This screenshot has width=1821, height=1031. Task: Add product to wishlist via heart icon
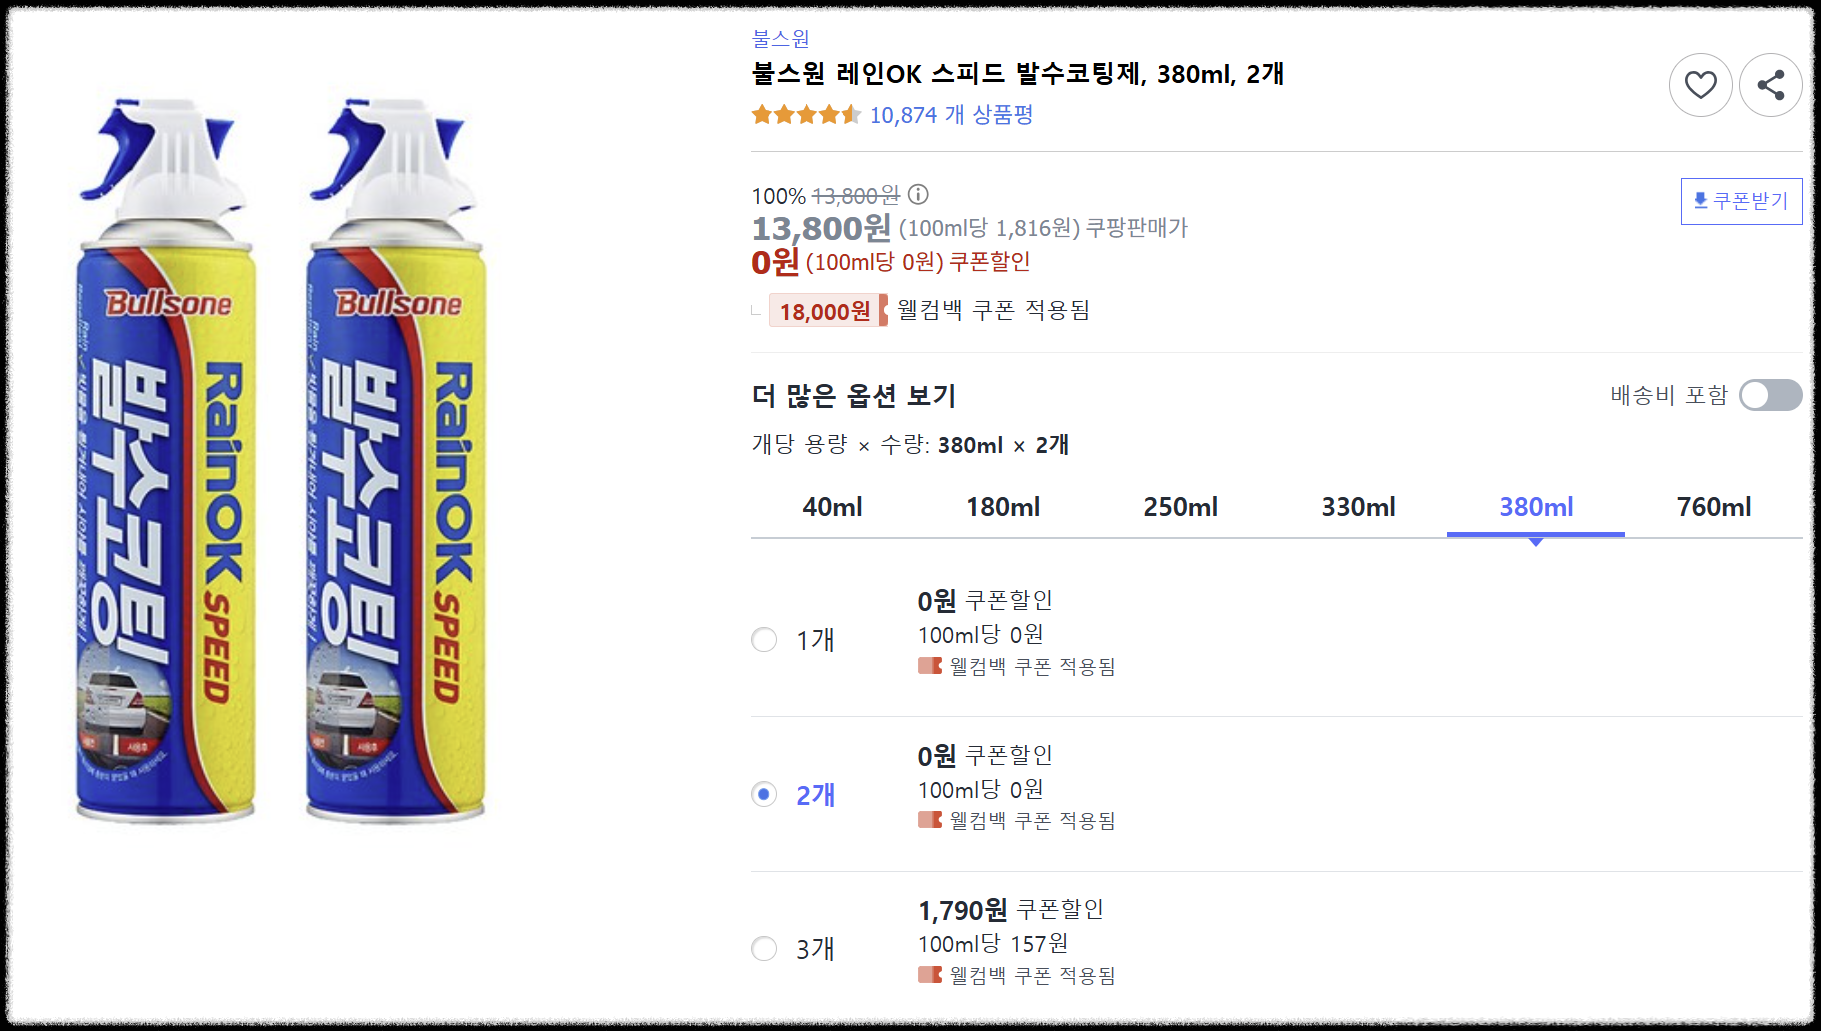[x=1700, y=86]
